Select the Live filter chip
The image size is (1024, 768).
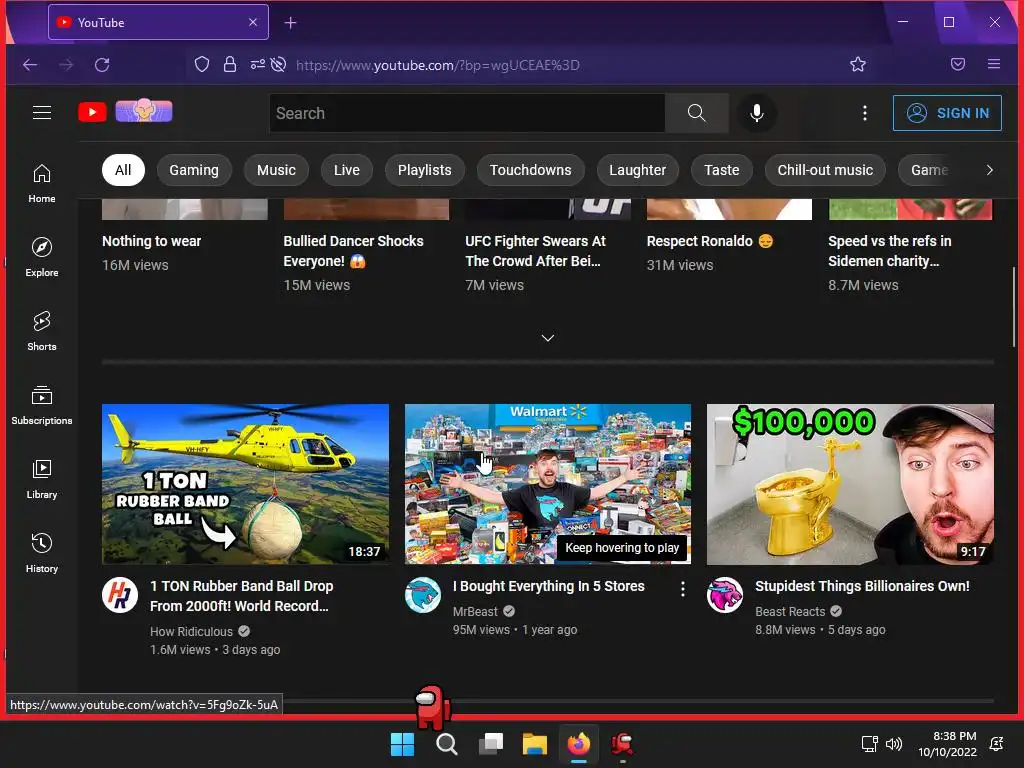click(347, 170)
